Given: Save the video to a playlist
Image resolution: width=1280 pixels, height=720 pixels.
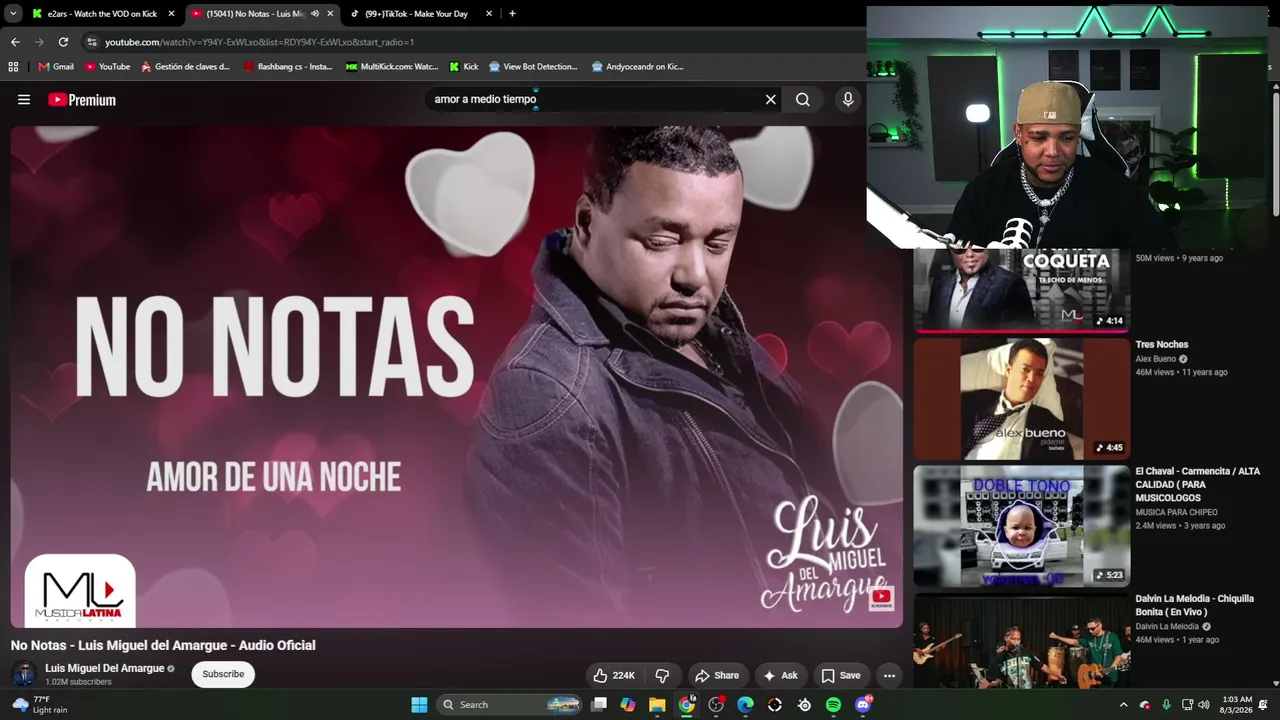Looking at the screenshot, I should coord(841,676).
